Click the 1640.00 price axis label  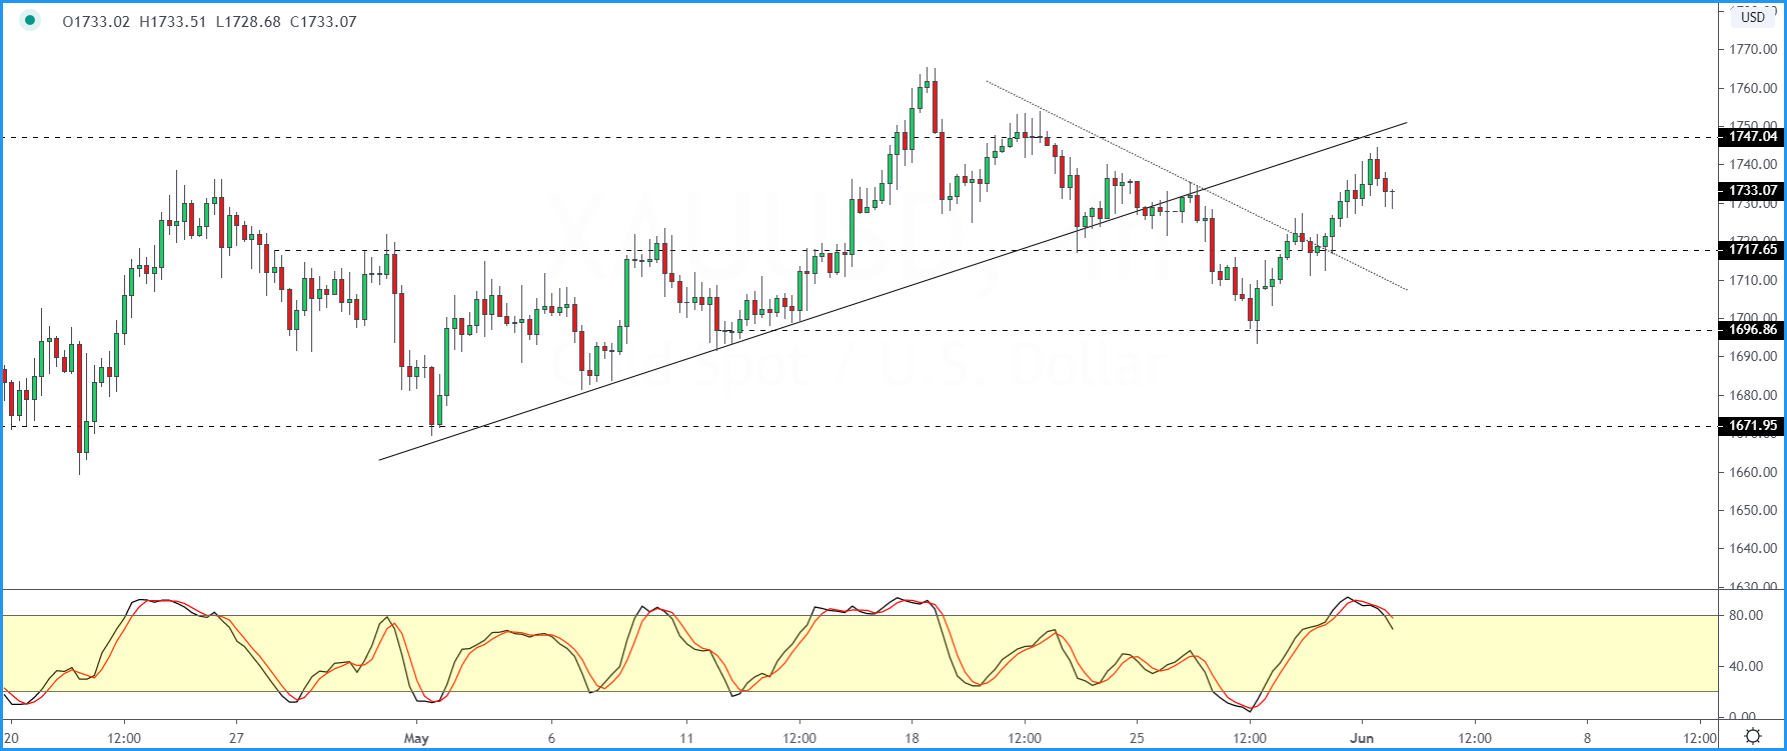point(1753,548)
